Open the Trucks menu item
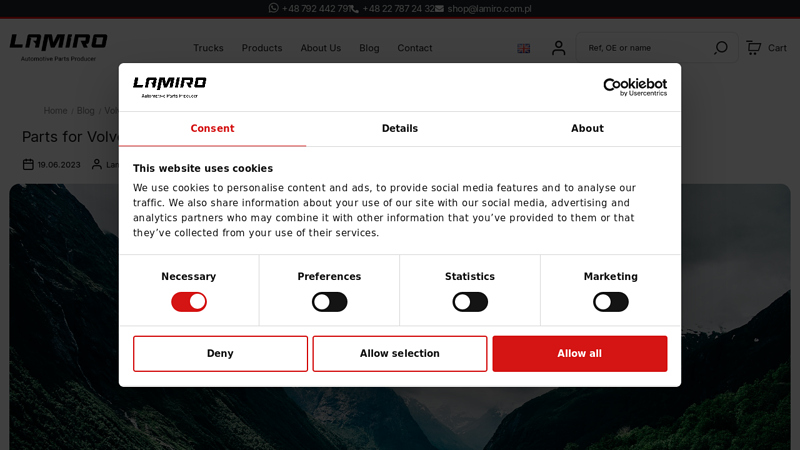The image size is (800, 450). click(x=208, y=48)
